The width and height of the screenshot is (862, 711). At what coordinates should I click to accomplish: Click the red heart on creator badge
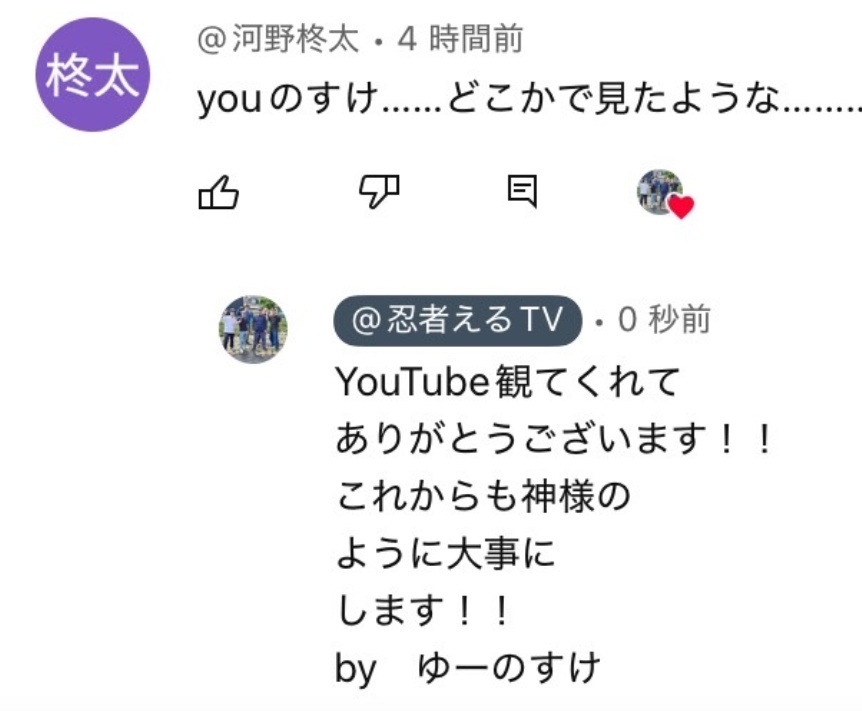coord(681,207)
